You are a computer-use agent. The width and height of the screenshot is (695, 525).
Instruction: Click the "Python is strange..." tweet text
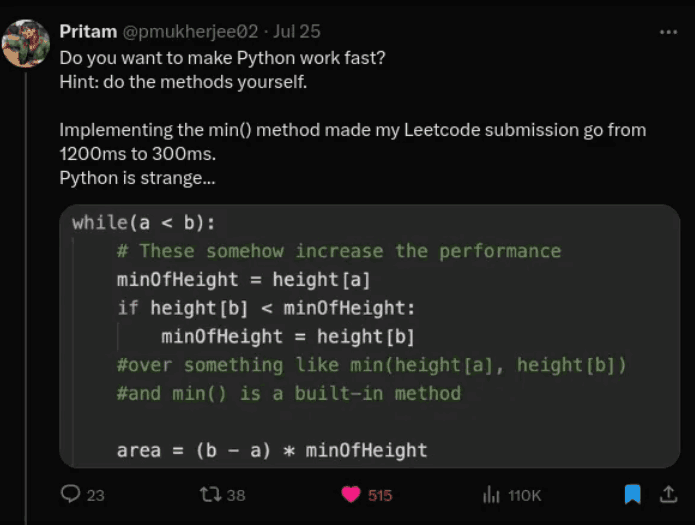137,179
